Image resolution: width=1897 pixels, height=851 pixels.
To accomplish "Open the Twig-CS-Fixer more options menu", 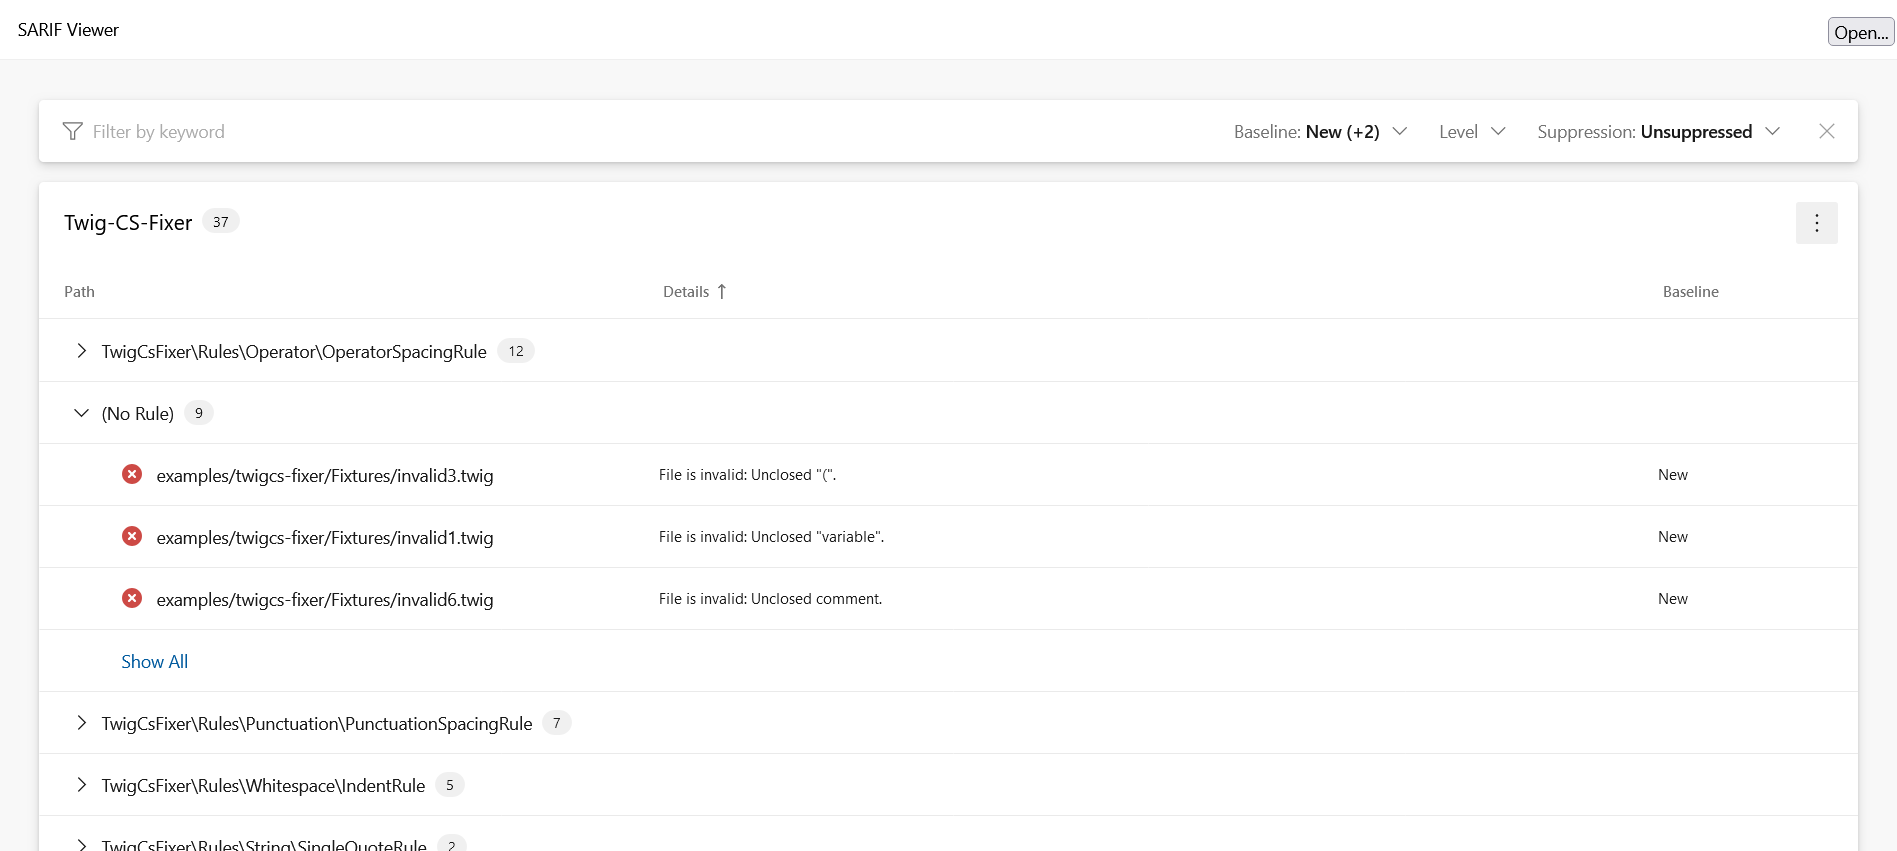I will [1816, 223].
